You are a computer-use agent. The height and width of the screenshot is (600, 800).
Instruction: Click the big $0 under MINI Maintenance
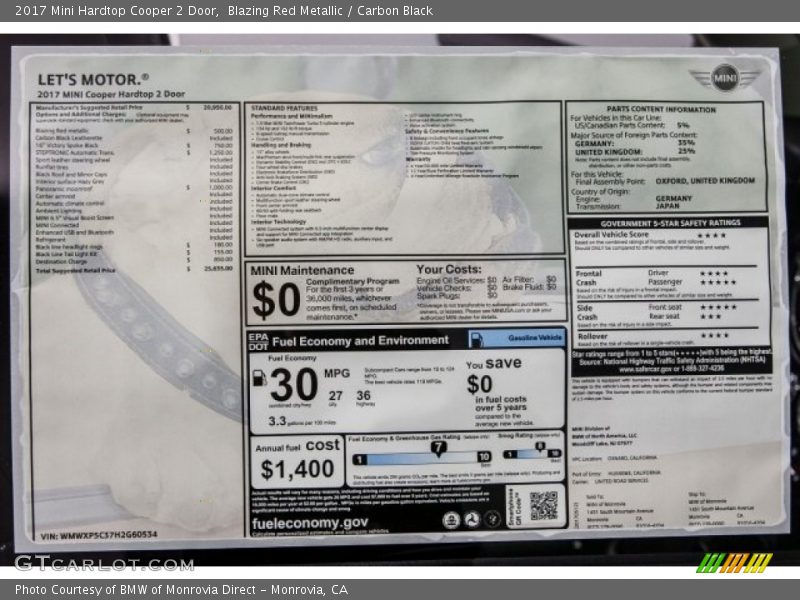click(x=276, y=300)
